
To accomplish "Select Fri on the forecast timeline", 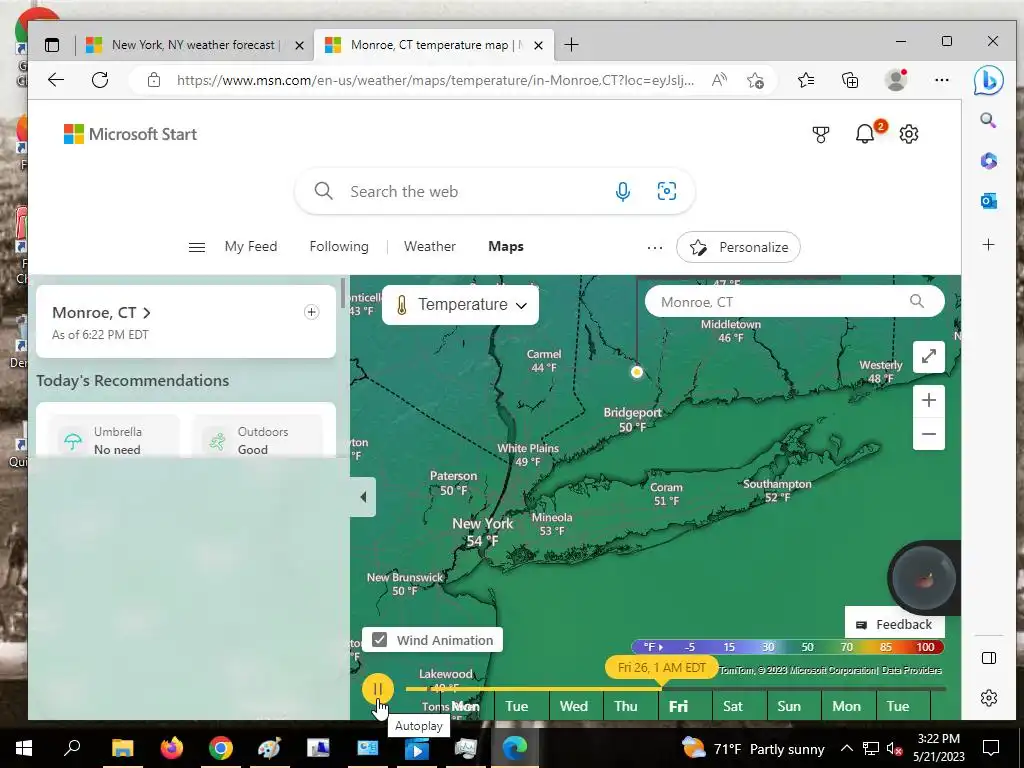I will coord(678,706).
